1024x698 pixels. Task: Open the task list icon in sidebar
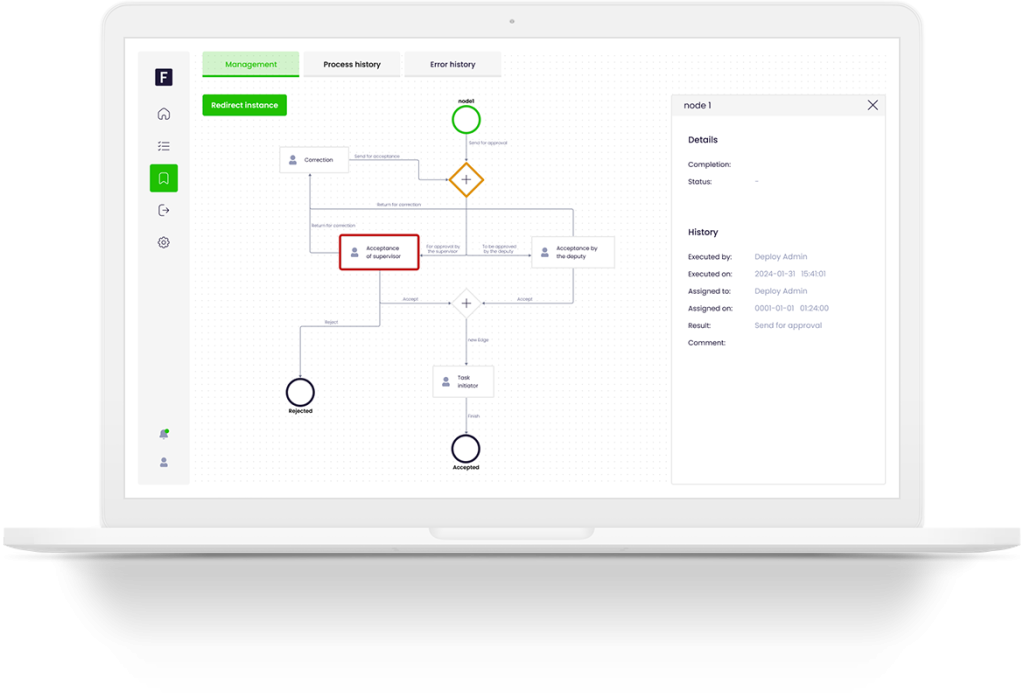(x=164, y=146)
